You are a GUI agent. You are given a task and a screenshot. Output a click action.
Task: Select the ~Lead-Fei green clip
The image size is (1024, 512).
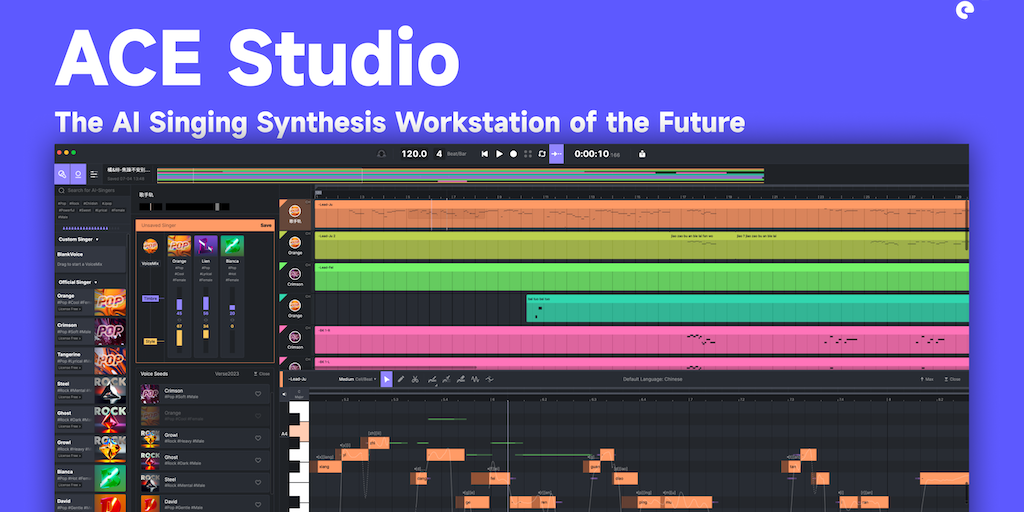pos(641,277)
